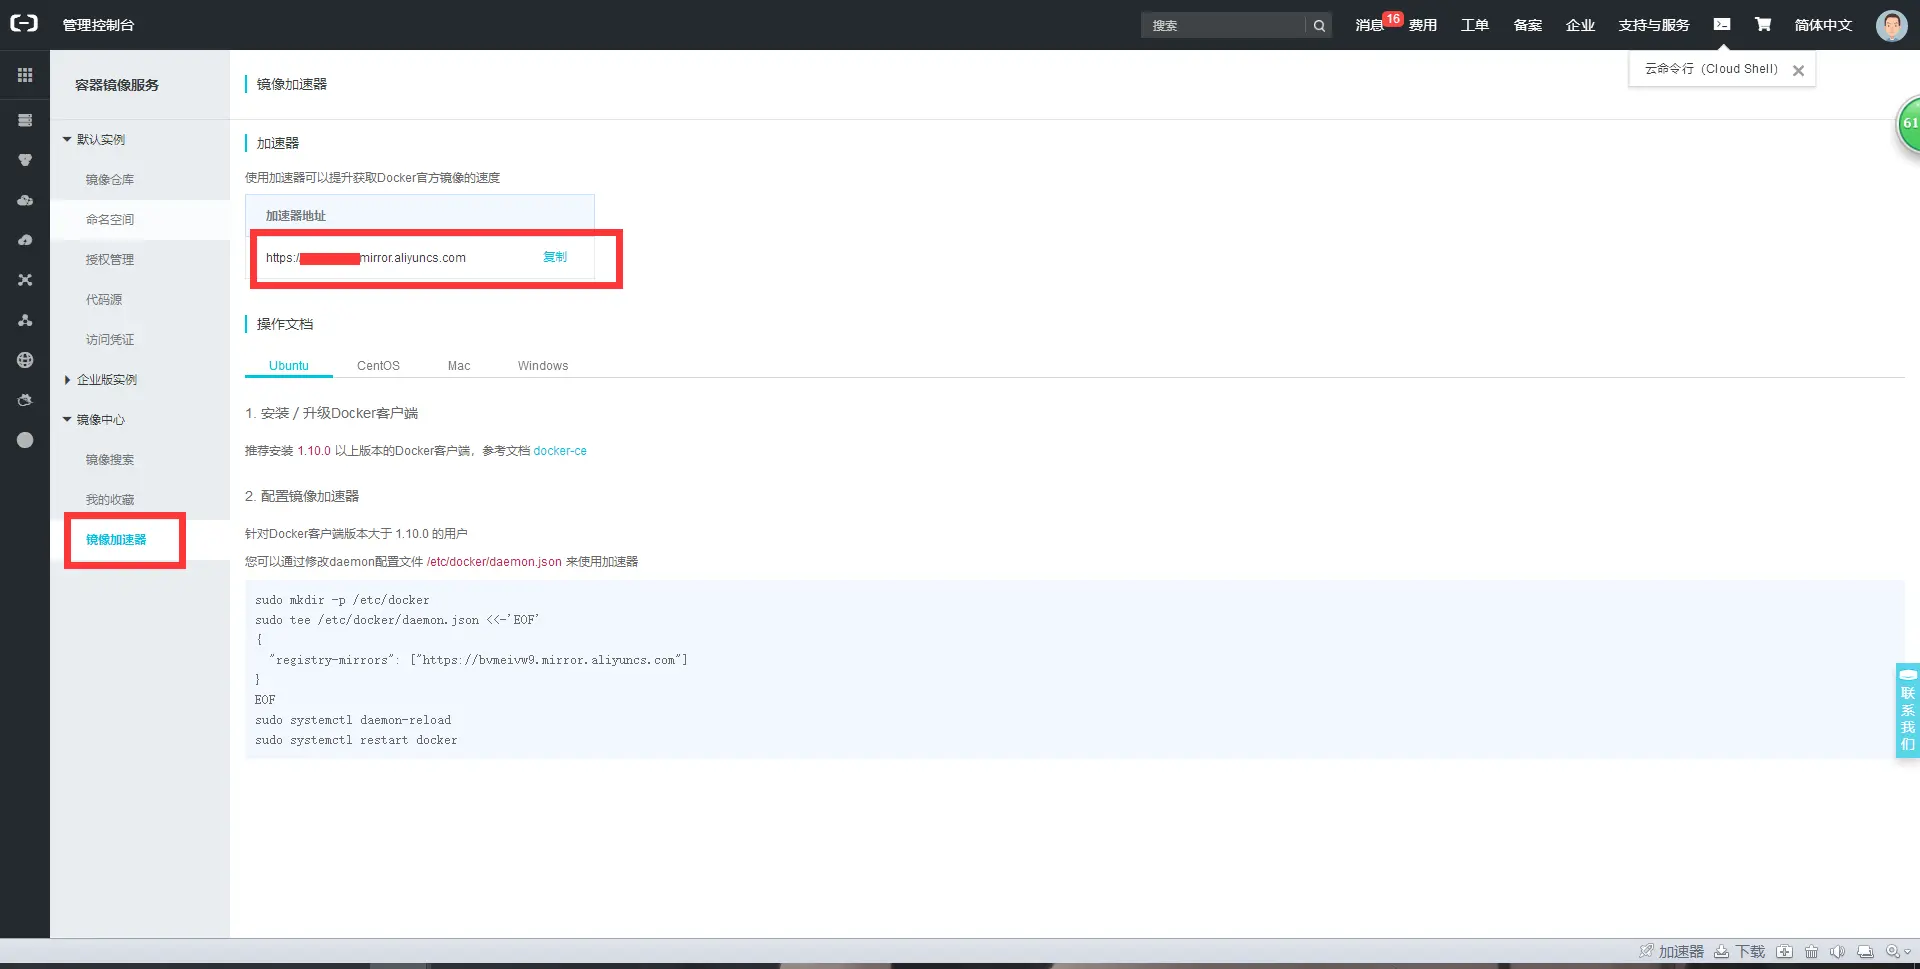The width and height of the screenshot is (1920, 969).
Task: Click the search magnifier icon in the top bar
Action: [x=1319, y=25]
